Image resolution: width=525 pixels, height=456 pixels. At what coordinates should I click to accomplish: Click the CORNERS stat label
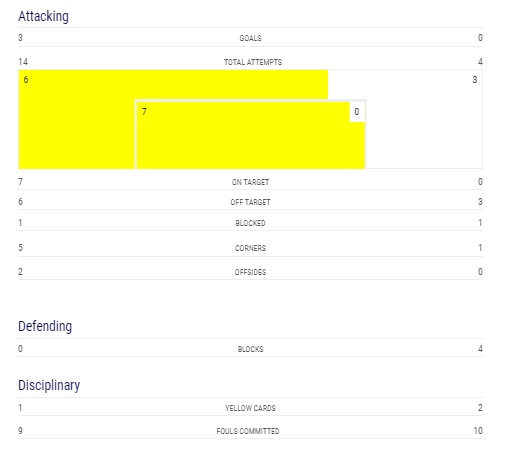[250, 248]
